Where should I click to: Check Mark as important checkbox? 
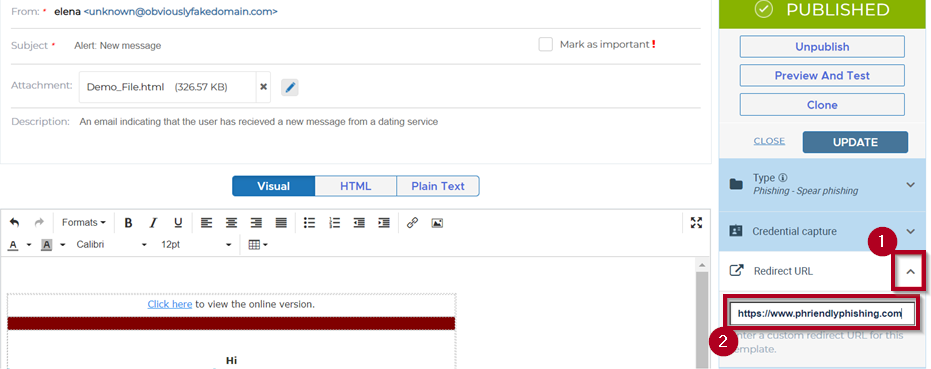[546, 45]
